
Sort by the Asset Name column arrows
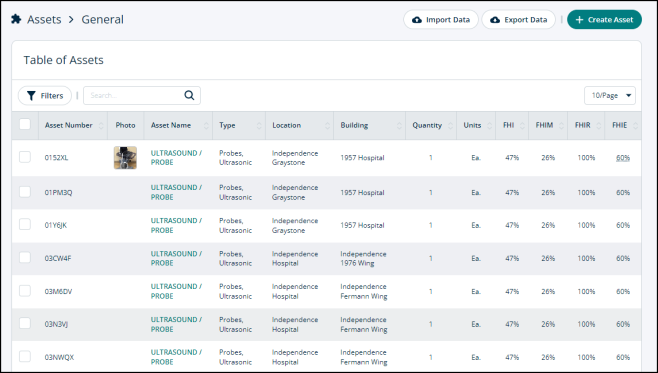click(206, 125)
